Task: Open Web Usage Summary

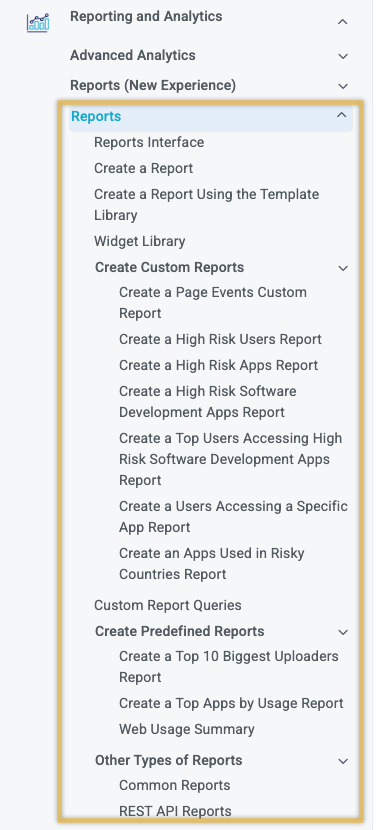Action: click(x=187, y=729)
